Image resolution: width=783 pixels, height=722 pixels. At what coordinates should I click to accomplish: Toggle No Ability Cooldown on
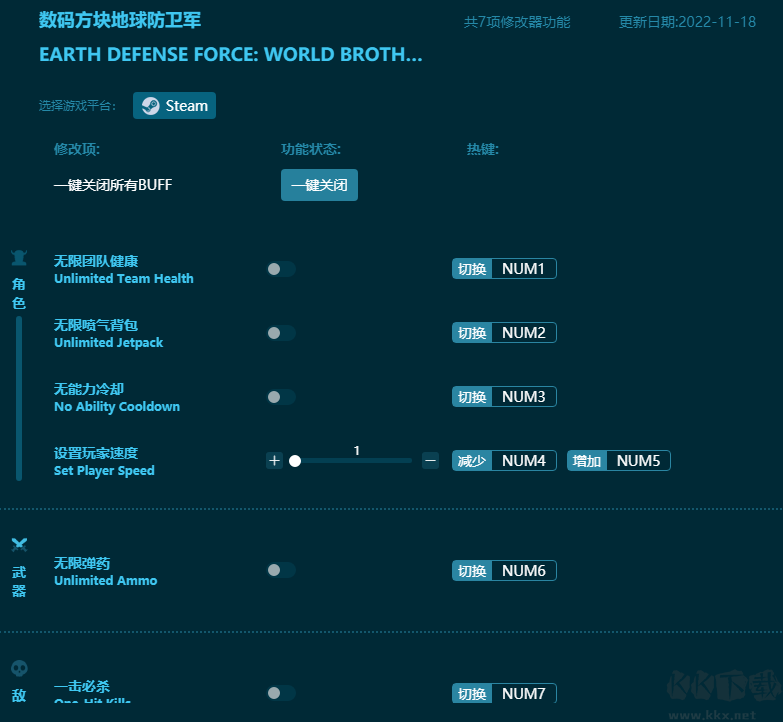coord(281,397)
